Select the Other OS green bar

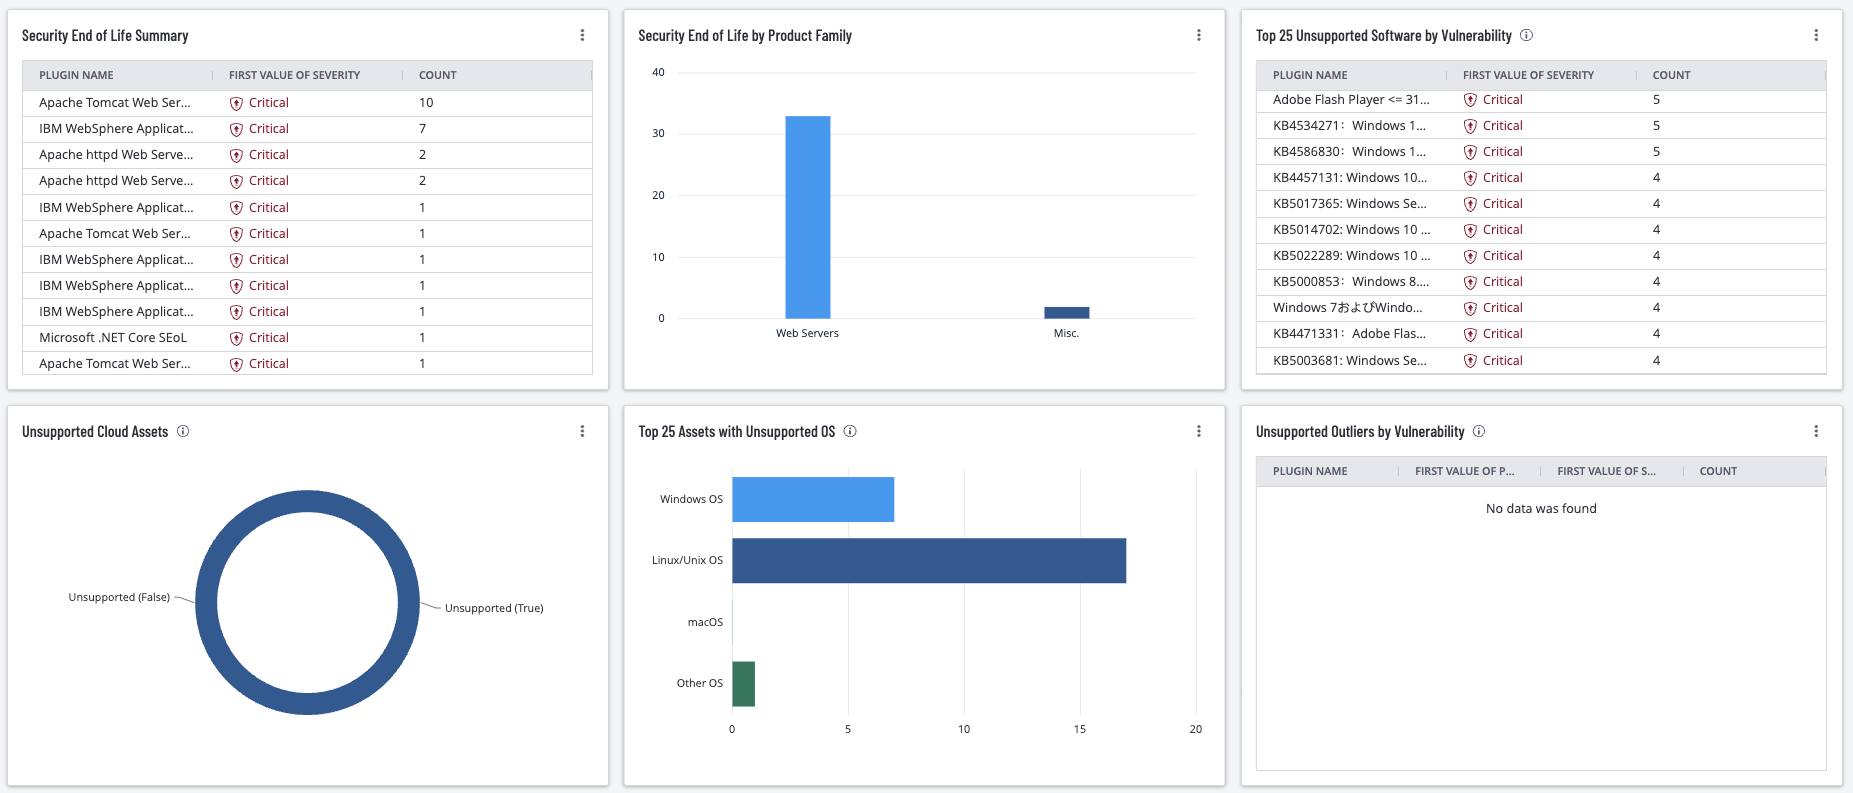tap(743, 683)
